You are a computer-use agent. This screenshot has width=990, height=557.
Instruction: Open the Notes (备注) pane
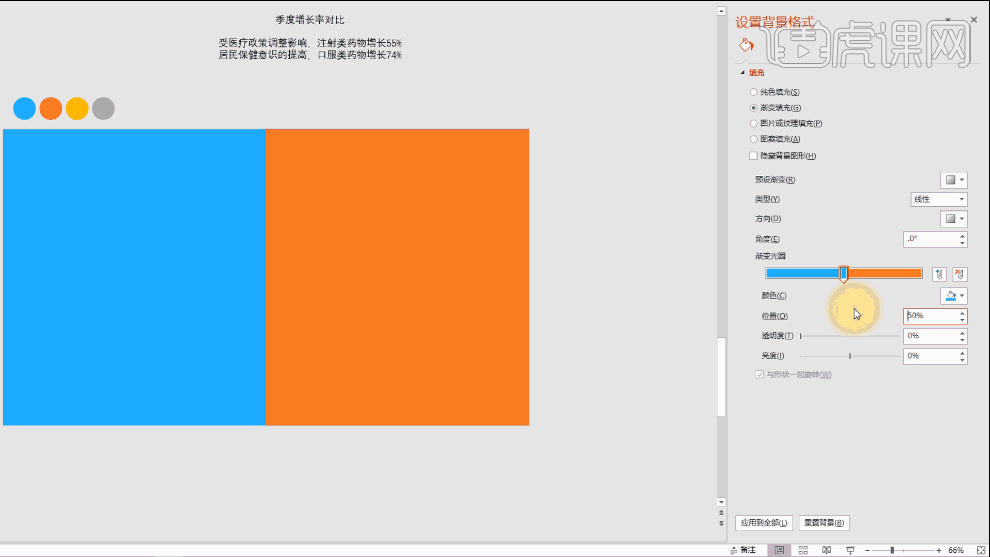coord(743,550)
